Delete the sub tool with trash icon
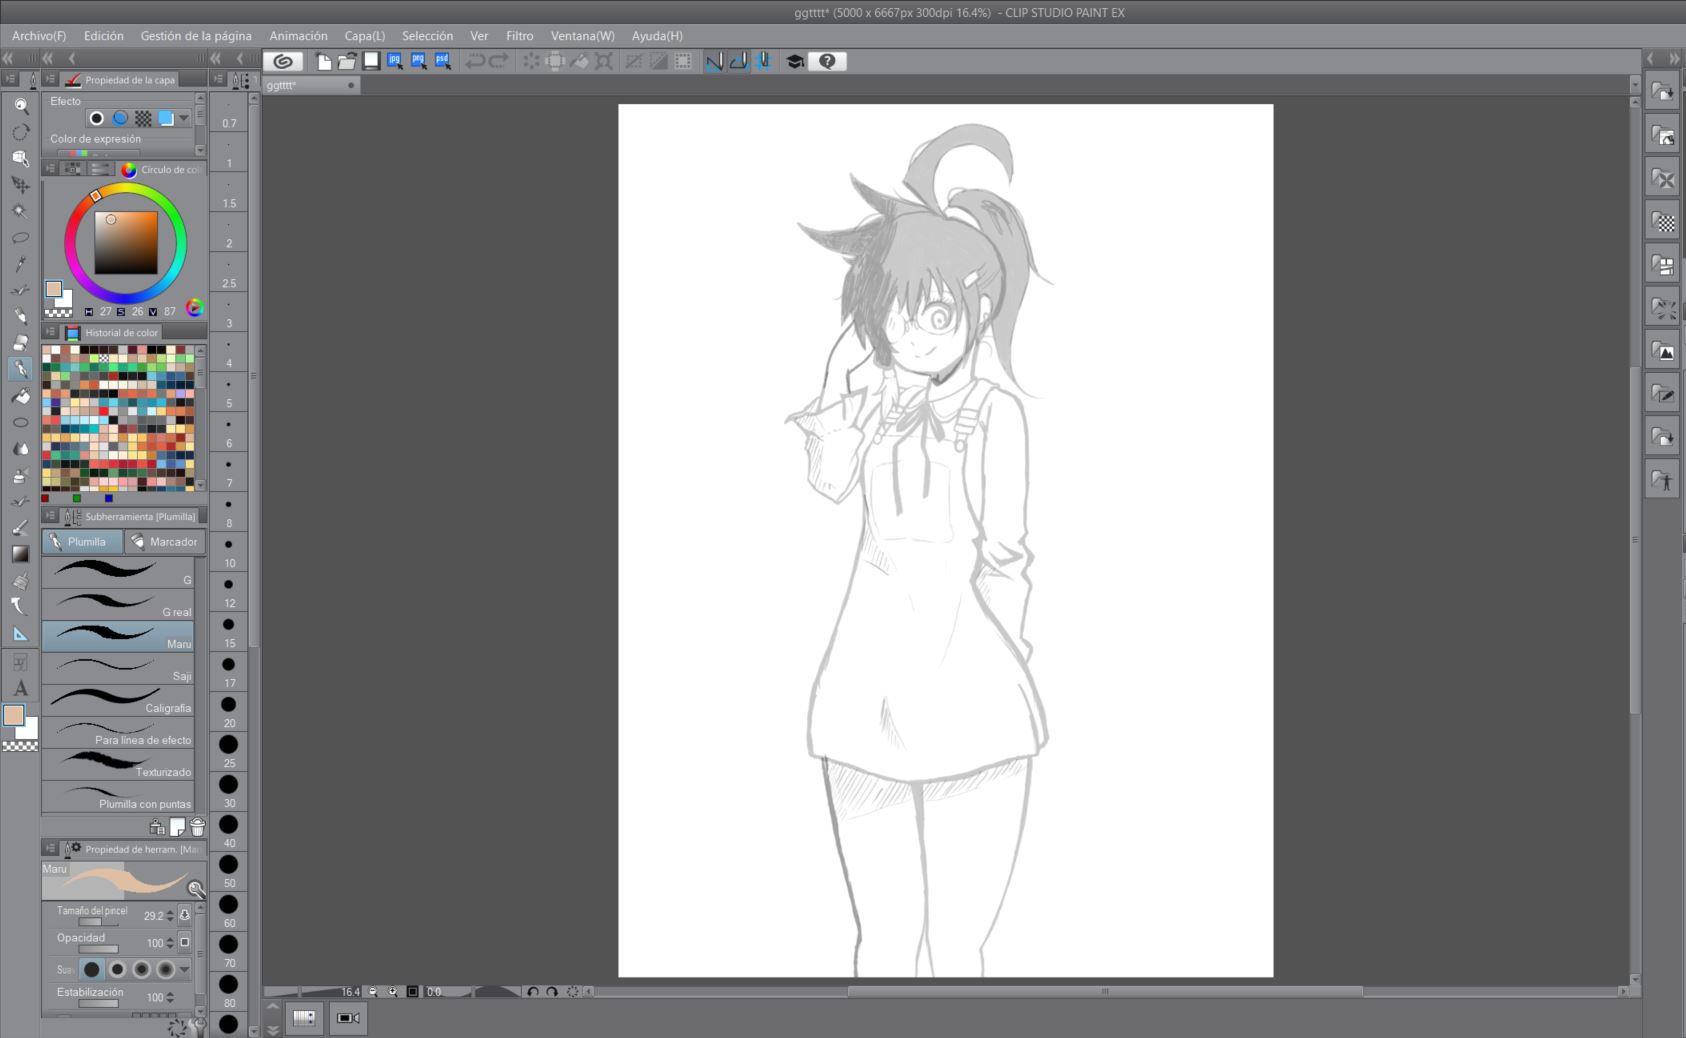The image size is (1686, 1038). click(197, 827)
